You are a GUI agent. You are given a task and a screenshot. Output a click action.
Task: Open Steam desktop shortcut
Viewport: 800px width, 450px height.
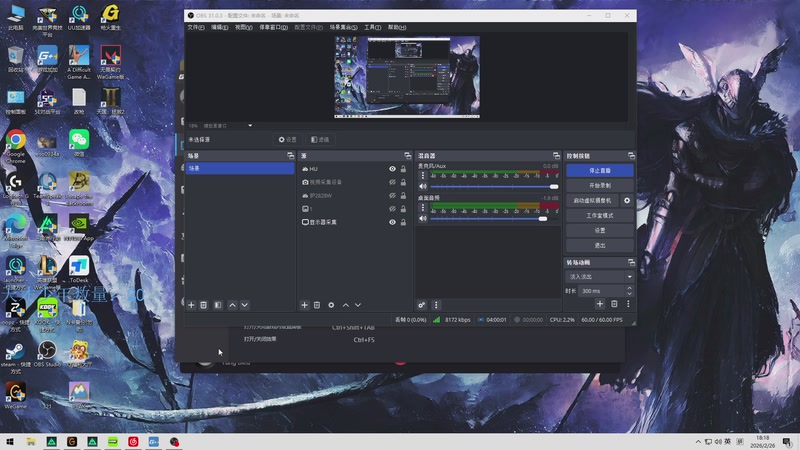tap(15, 357)
